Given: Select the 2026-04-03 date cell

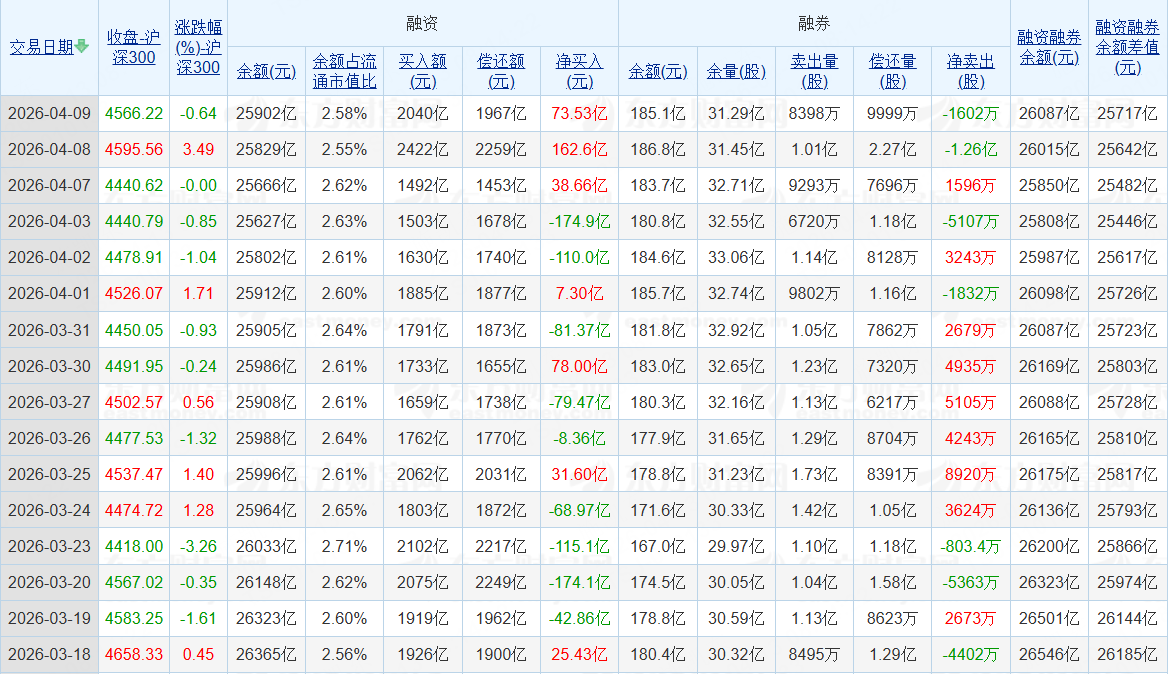Looking at the screenshot, I should point(49,222).
